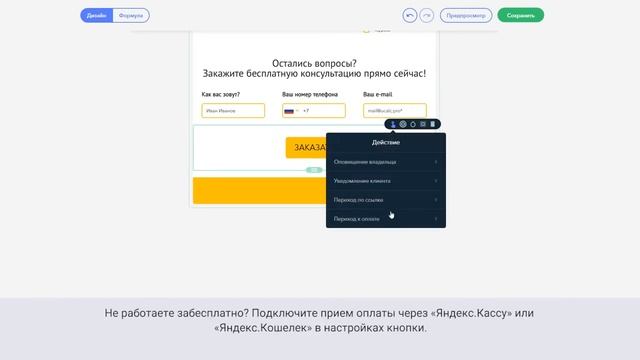Viewport: 640px width, 360px height.
Task: Redo the change with the forward arrow
Action: pyautogui.click(x=427, y=16)
